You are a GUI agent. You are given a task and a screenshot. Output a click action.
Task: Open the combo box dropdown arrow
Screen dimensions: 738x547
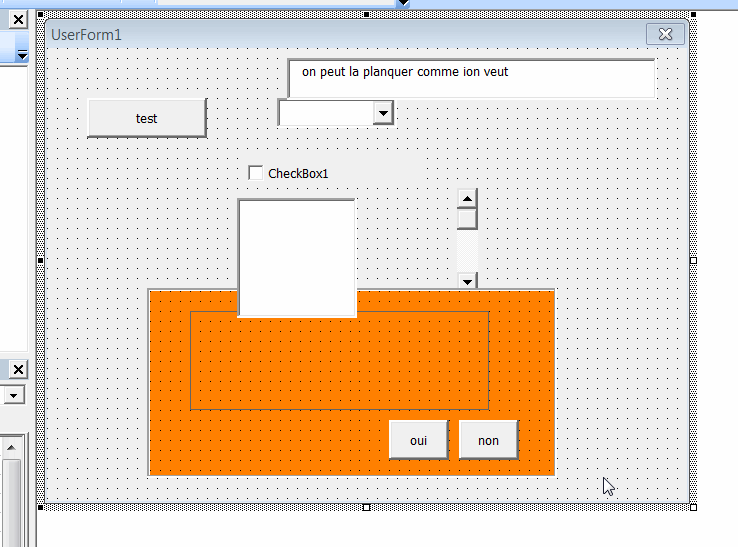point(383,113)
